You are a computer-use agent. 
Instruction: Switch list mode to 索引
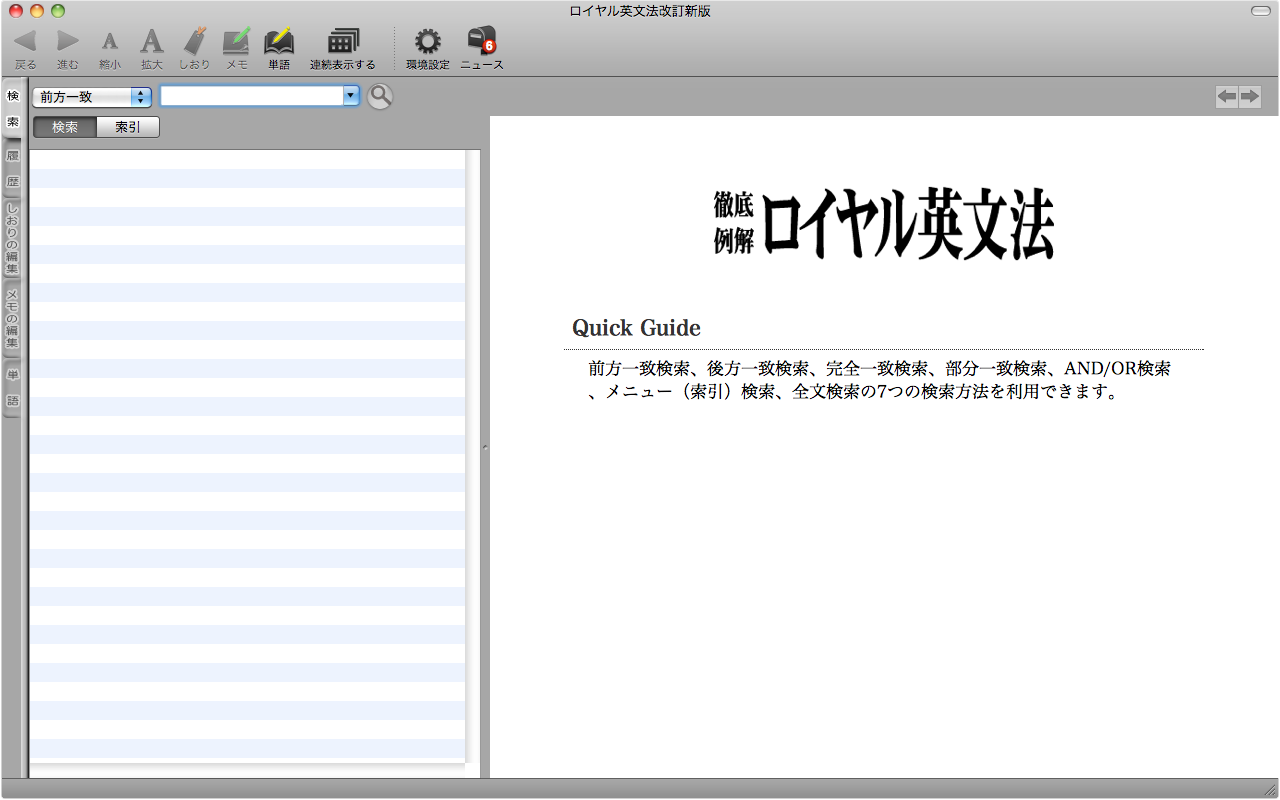(x=128, y=127)
